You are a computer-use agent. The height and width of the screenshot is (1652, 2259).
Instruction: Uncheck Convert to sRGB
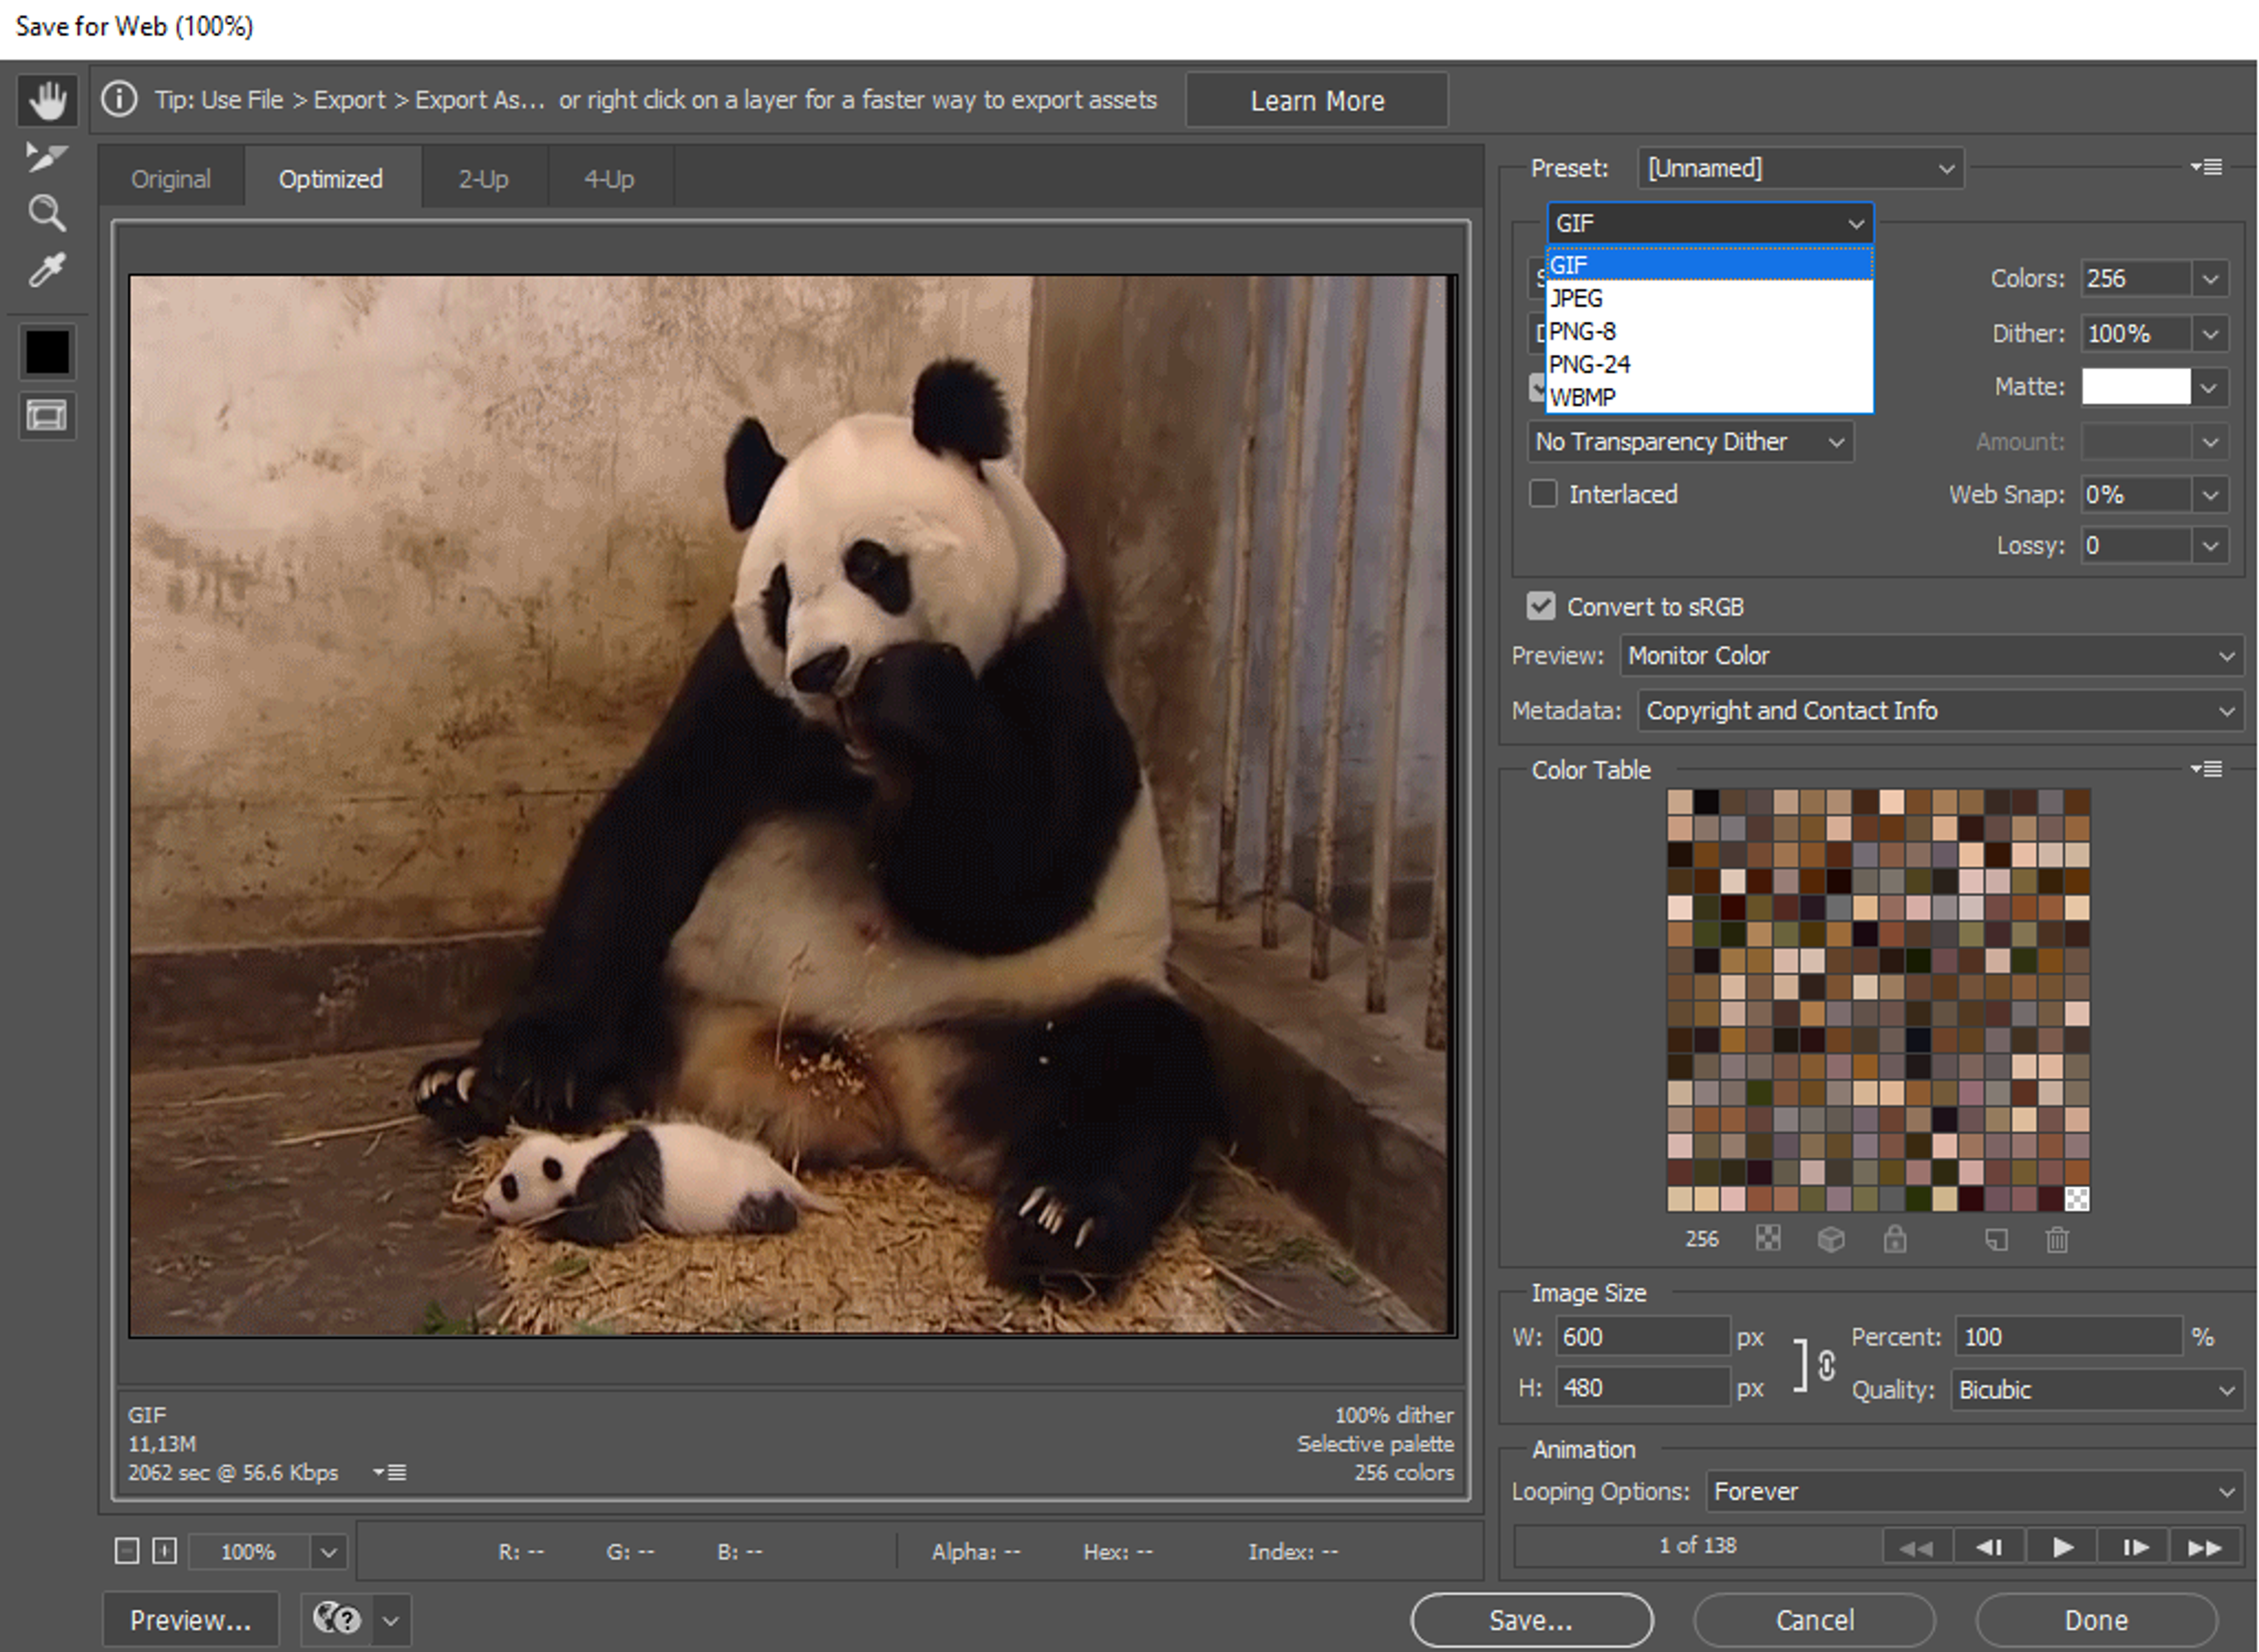[1541, 606]
